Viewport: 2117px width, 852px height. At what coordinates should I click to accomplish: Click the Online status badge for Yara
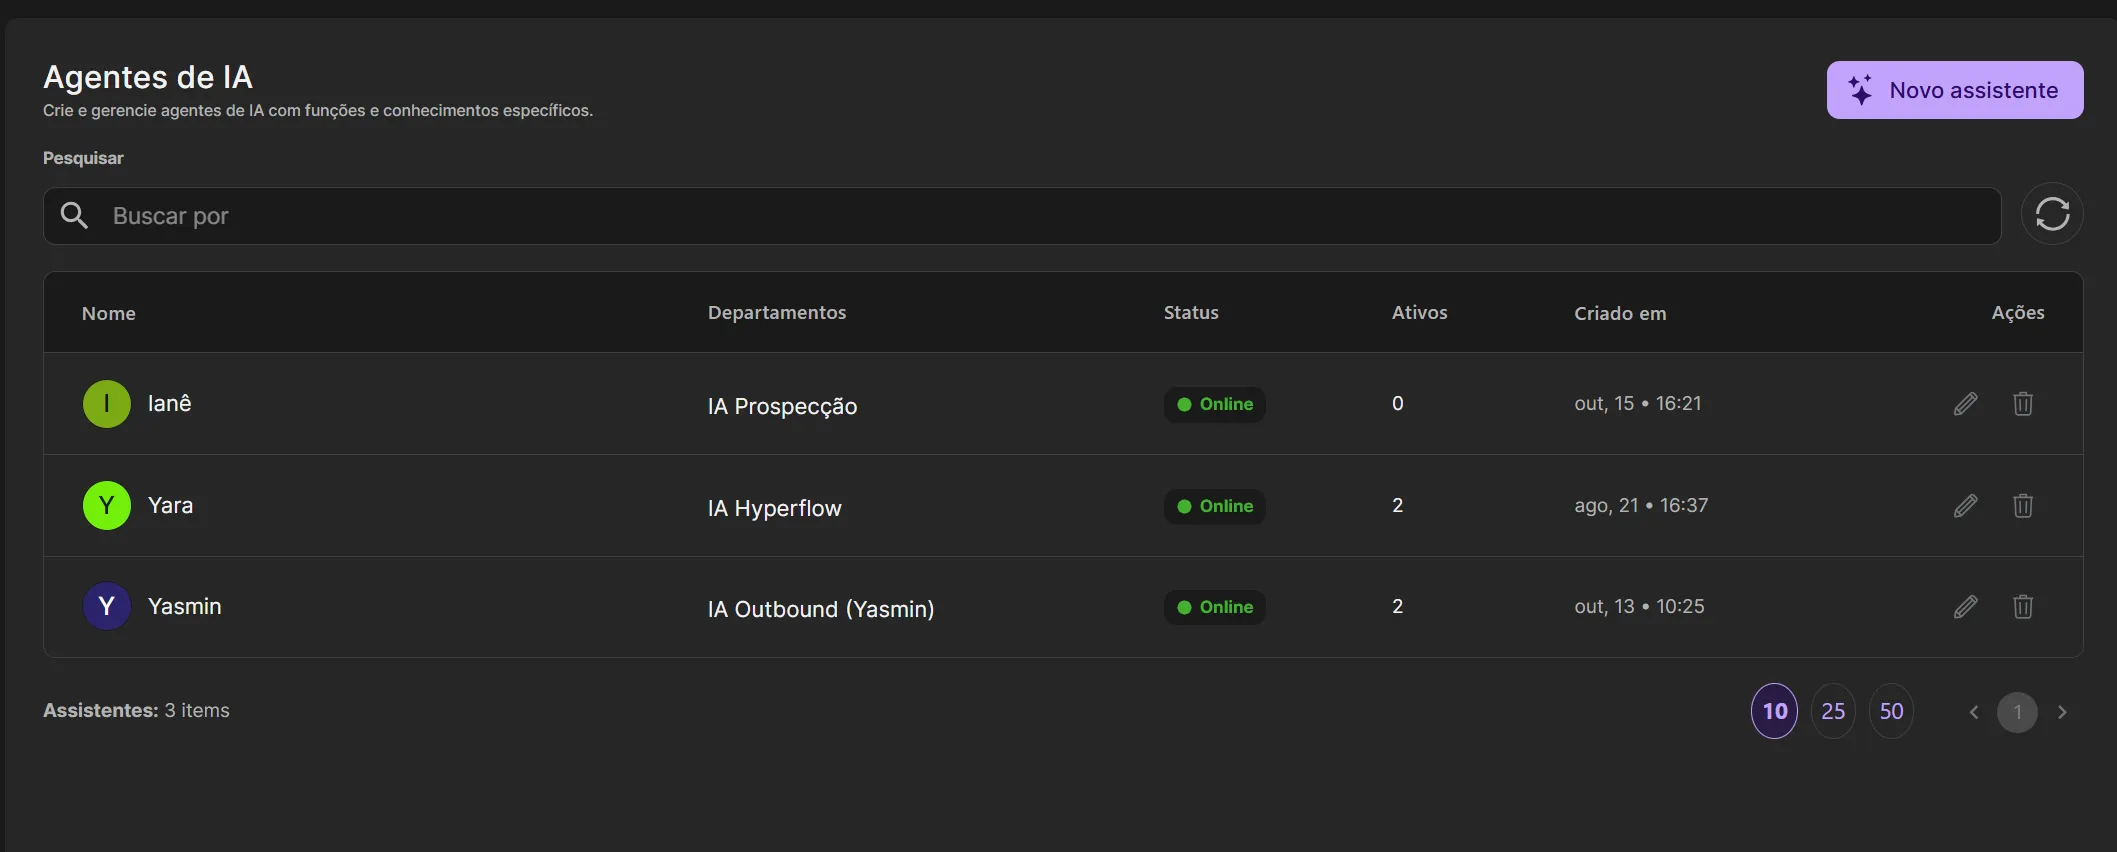(x=1215, y=506)
